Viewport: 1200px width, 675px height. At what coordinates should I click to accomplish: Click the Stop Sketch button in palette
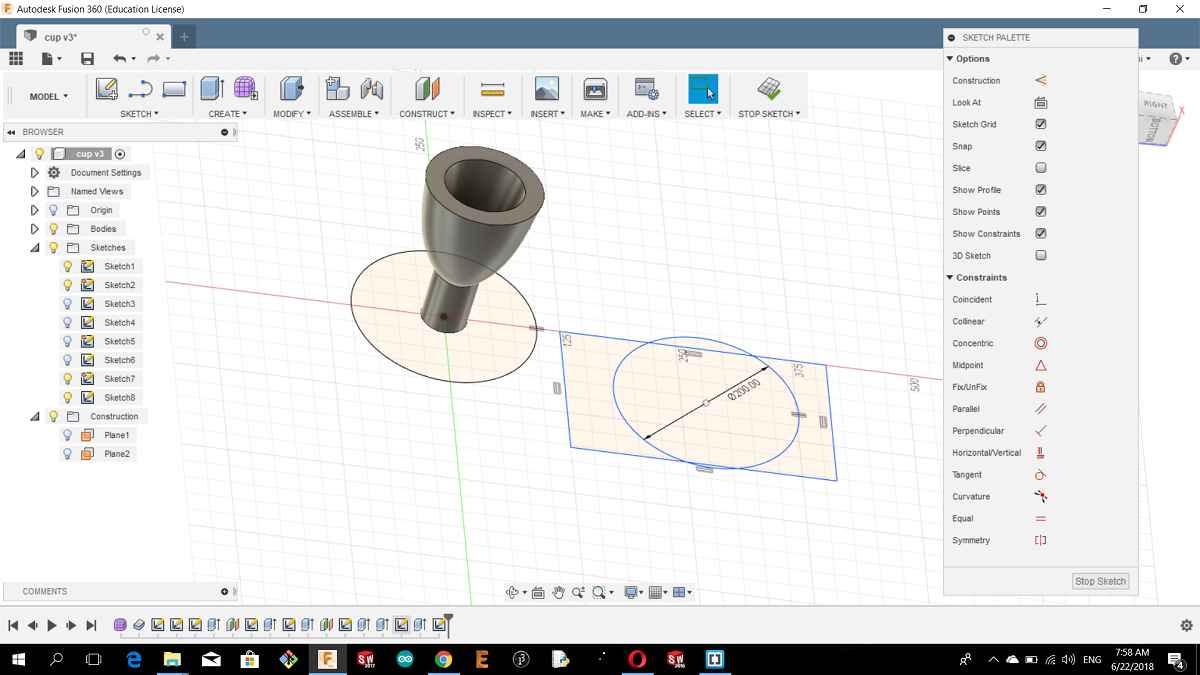1100,581
